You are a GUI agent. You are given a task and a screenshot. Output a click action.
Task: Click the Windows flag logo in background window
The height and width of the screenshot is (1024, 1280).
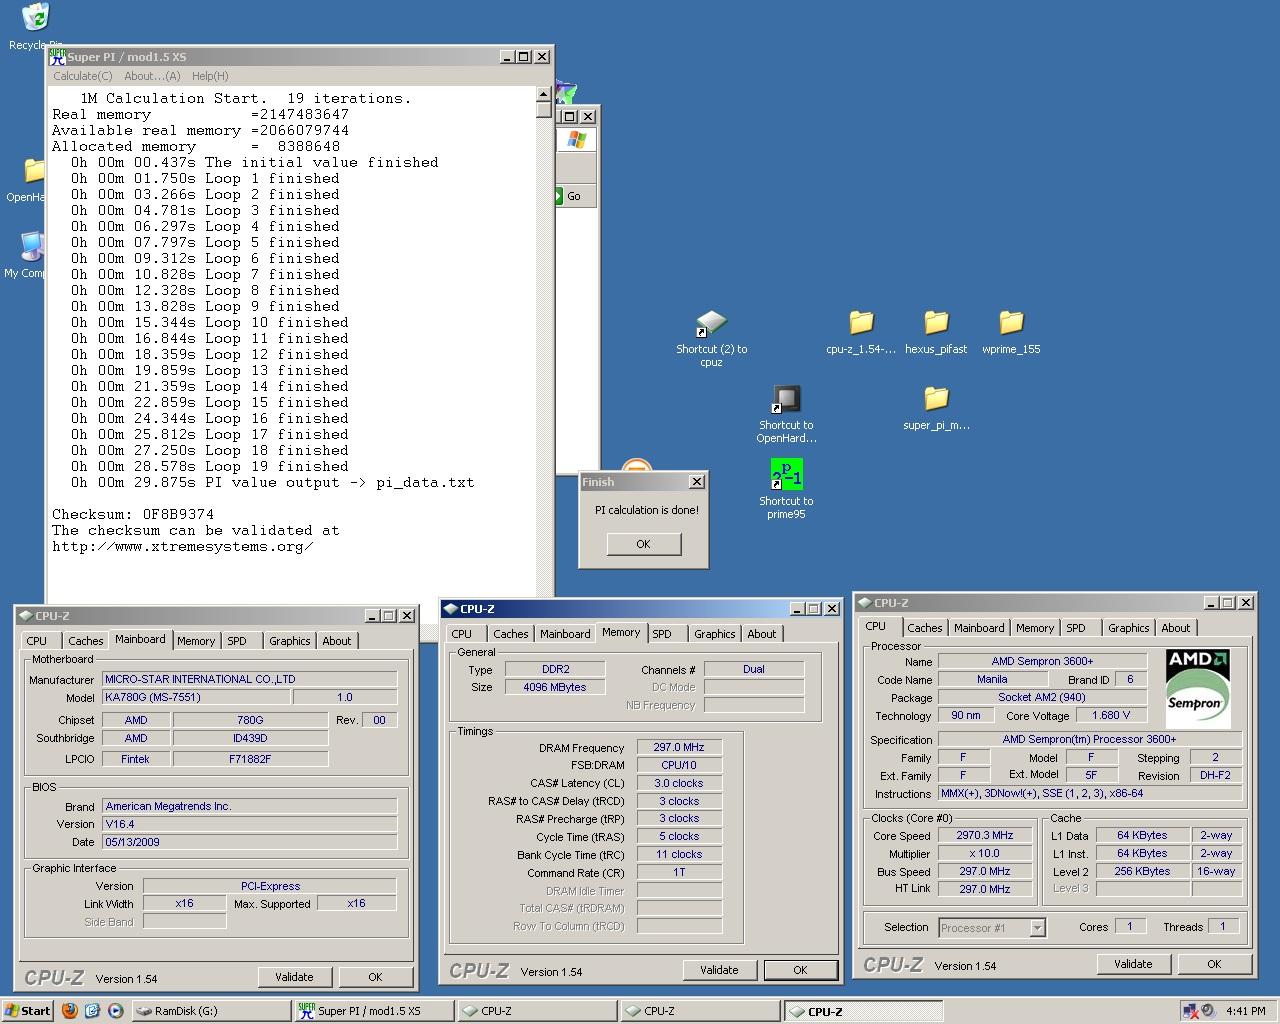coord(577,140)
